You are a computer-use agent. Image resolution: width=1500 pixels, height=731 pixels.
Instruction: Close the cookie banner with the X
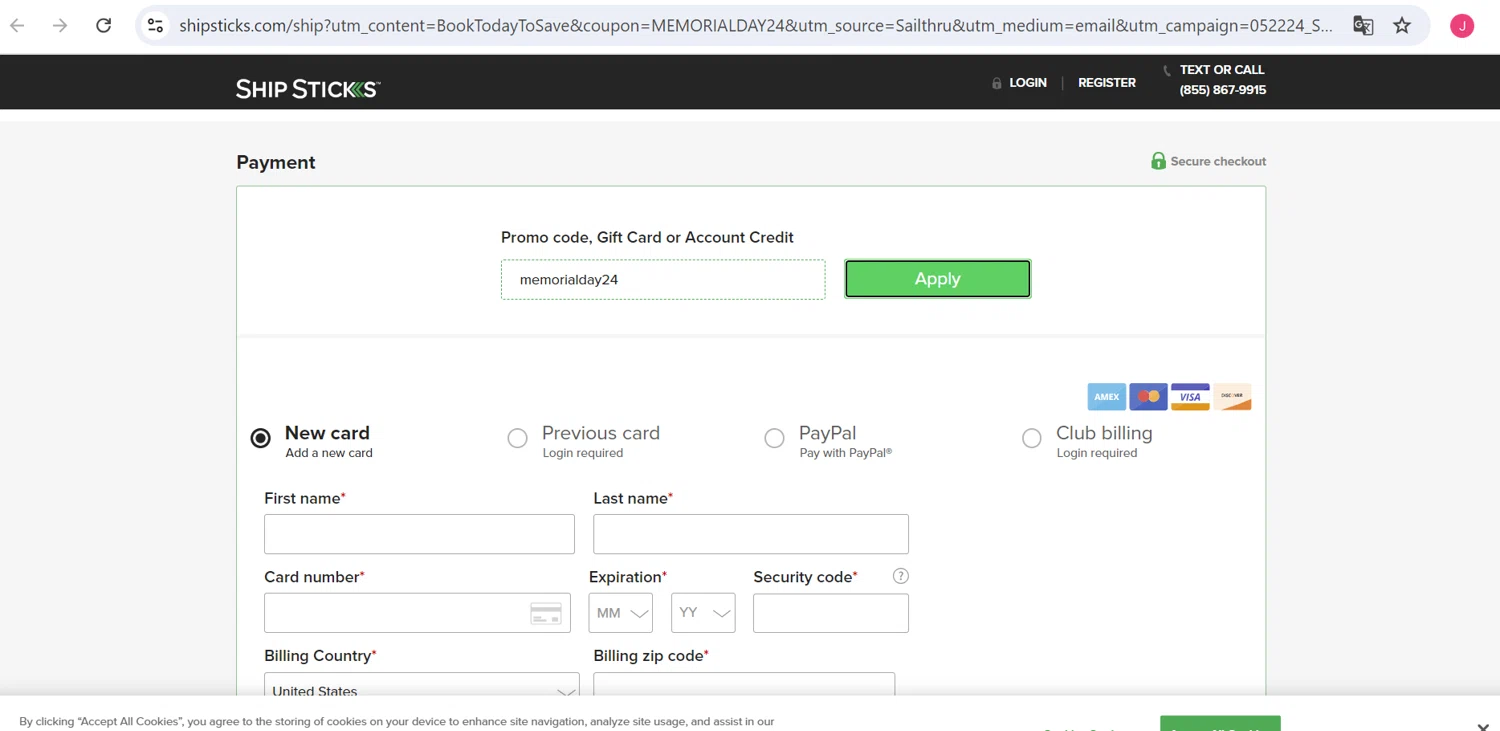(x=1482, y=725)
